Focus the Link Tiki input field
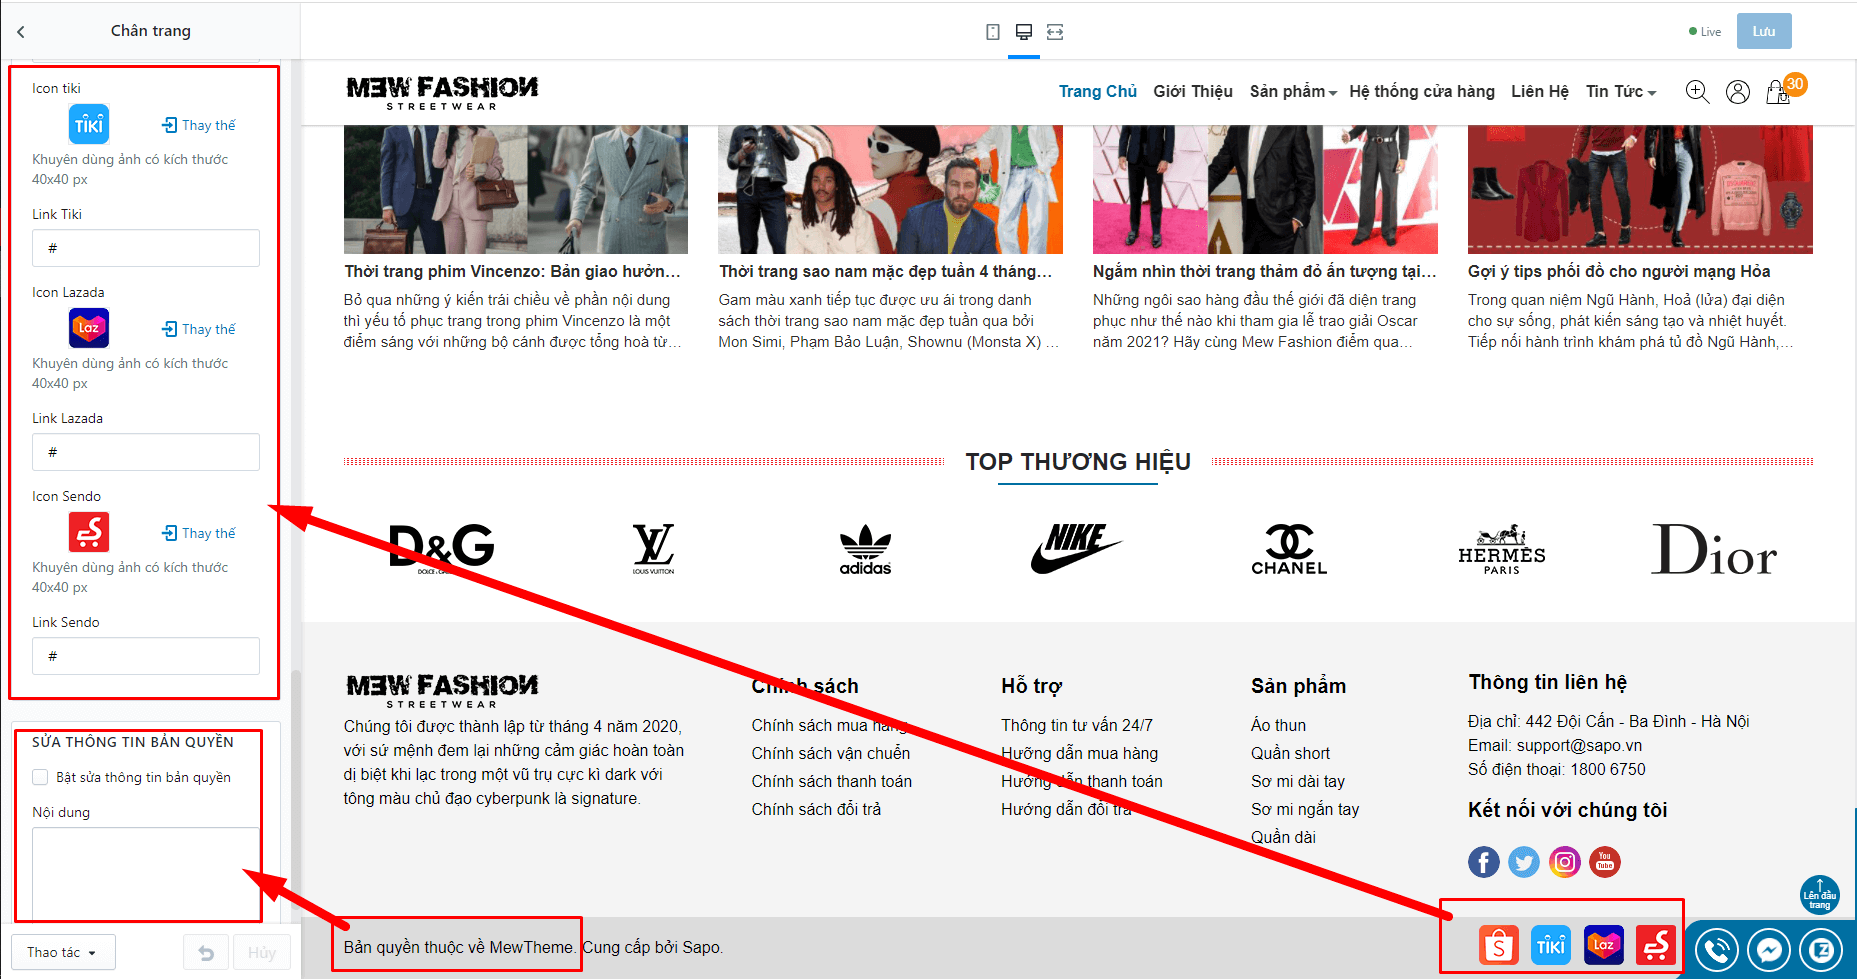Screen dimensions: 1857x979 click(x=146, y=248)
